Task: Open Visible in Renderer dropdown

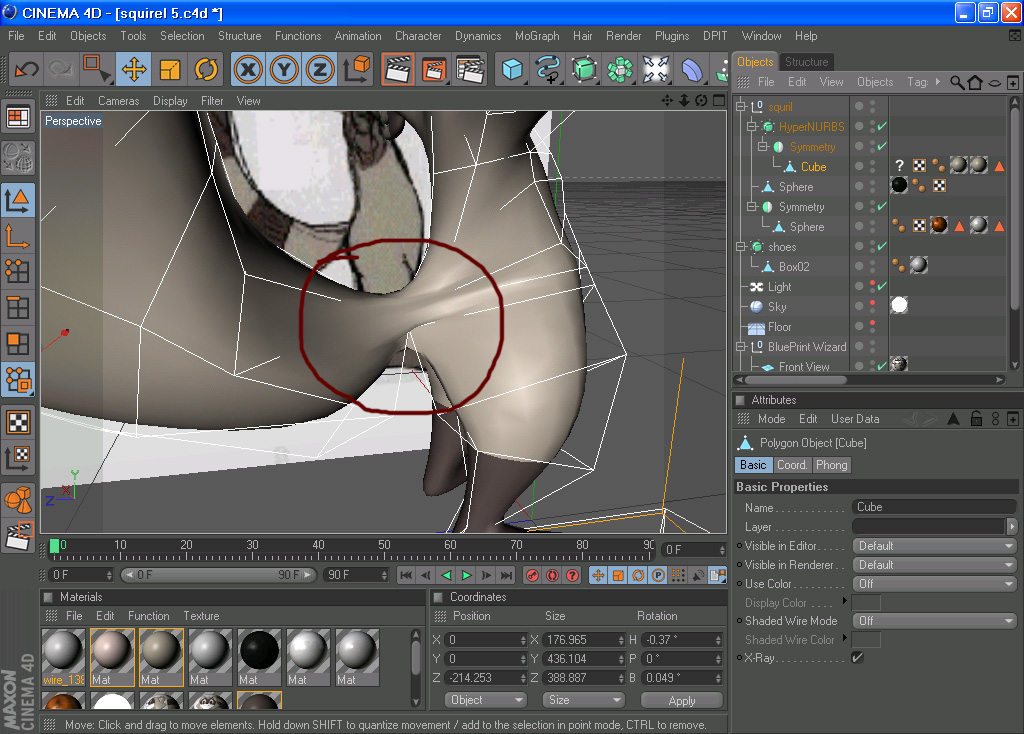Action: pyautogui.click(x=935, y=565)
